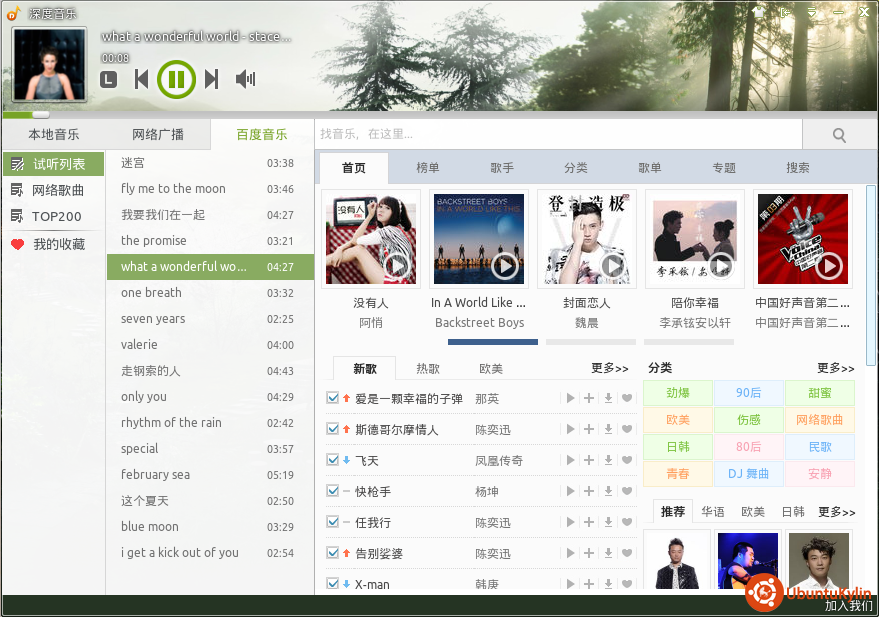Open the title bar dropdown menu icon

[x=812, y=12]
